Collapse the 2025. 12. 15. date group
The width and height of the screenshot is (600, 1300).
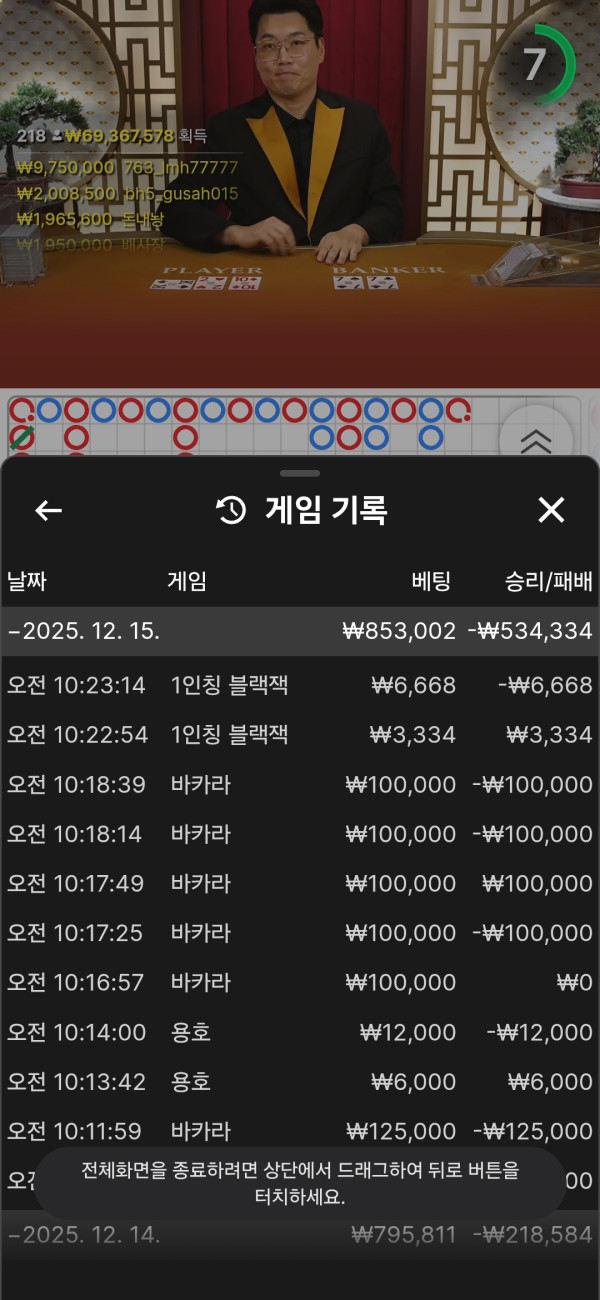[300, 631]
